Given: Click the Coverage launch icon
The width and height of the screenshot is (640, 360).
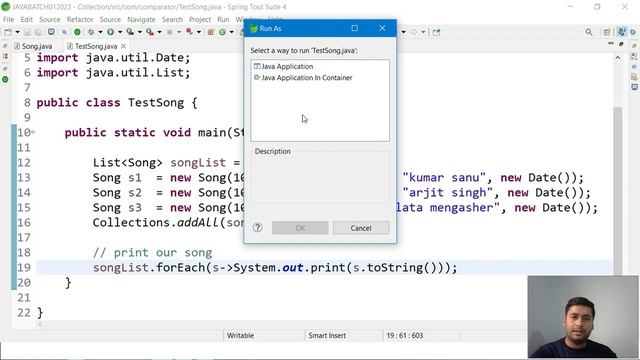Looking at the screenshot, I should pos(130,32).
